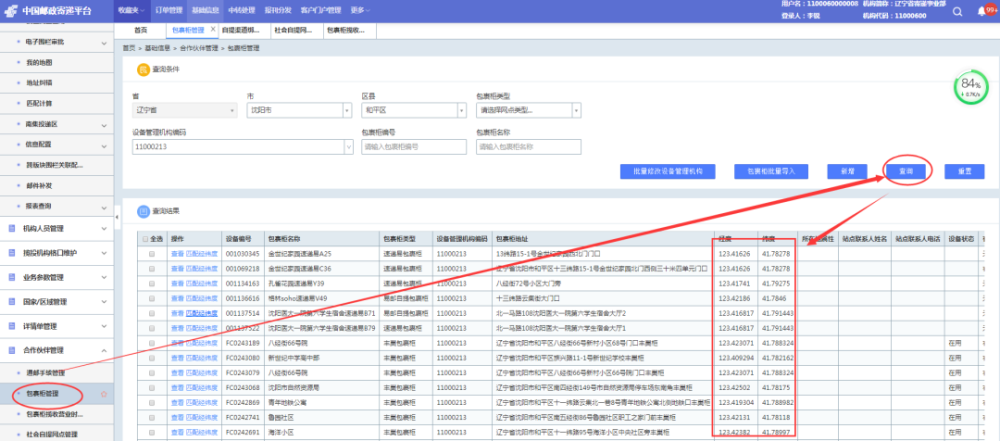Open the 设备管理机构编码 combo box 11000213
The width and height of the screenshot is (1000, 441).
tap(242, 147)
